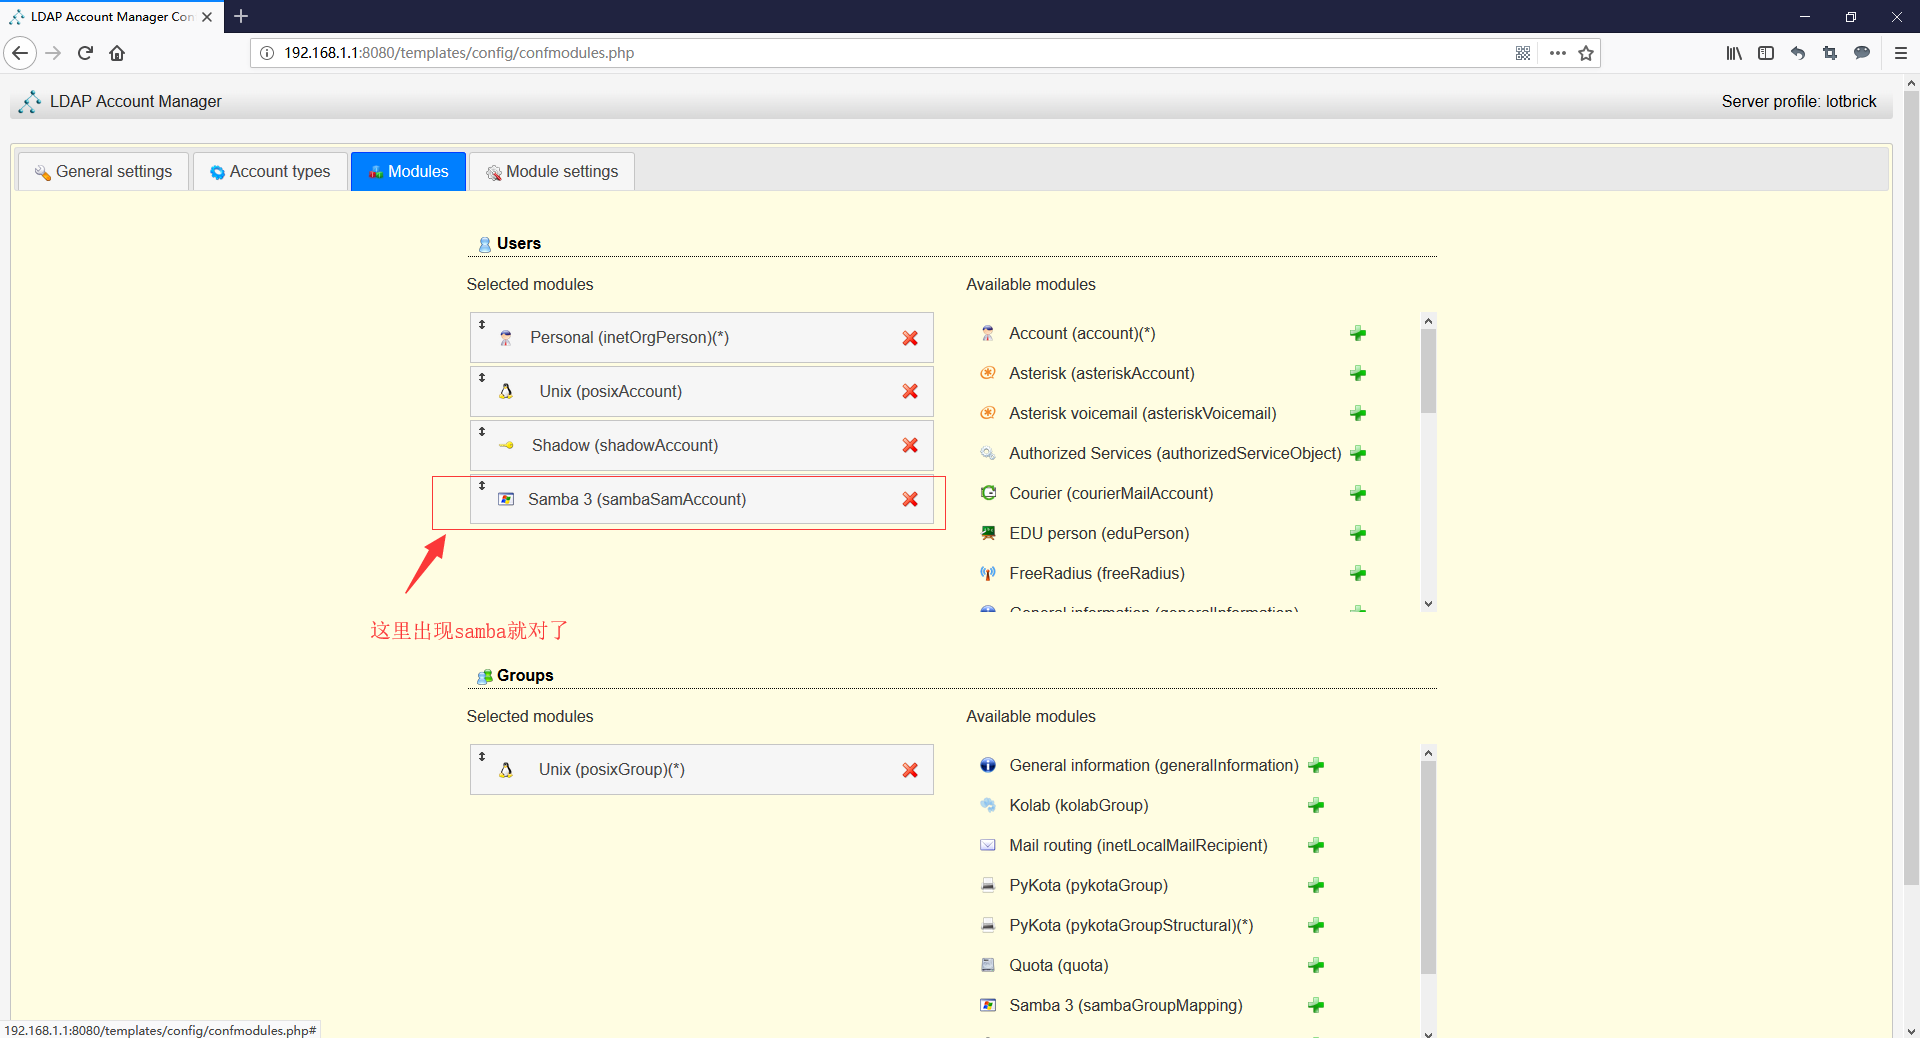
Task: Add the Asterisk (asteriskAccount) module
Action: coord(1358,374)
